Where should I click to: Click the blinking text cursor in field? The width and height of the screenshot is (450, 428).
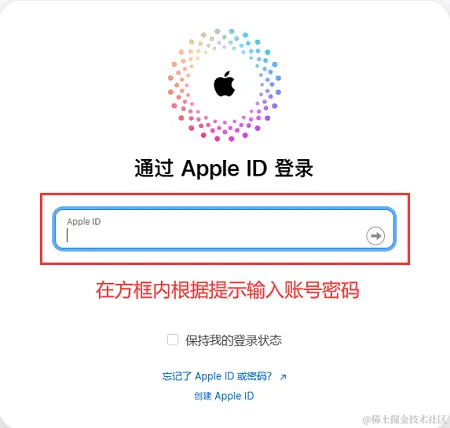point(67,235)
